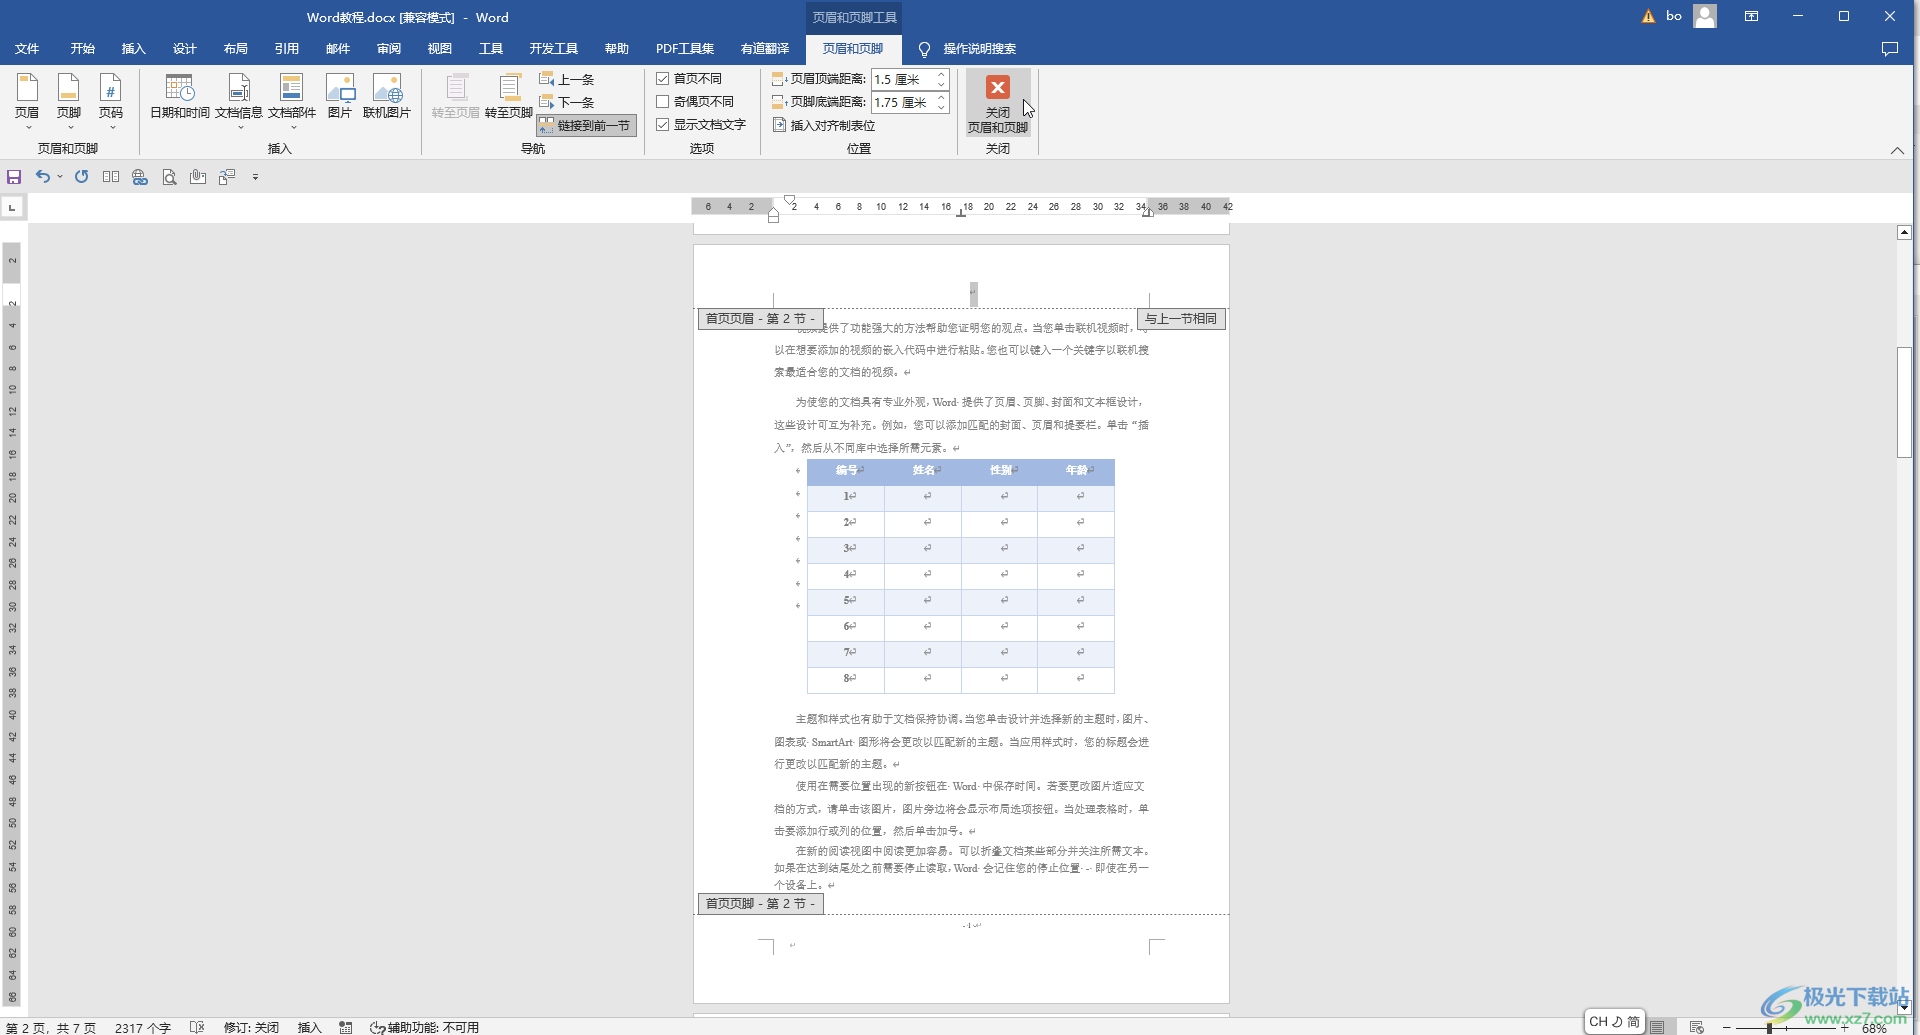Image resolution: width=1920 pixels, height=1035 pixels.
Task: Click 操作说明搜索 tell me search box
Action: (x=967, y=48)
